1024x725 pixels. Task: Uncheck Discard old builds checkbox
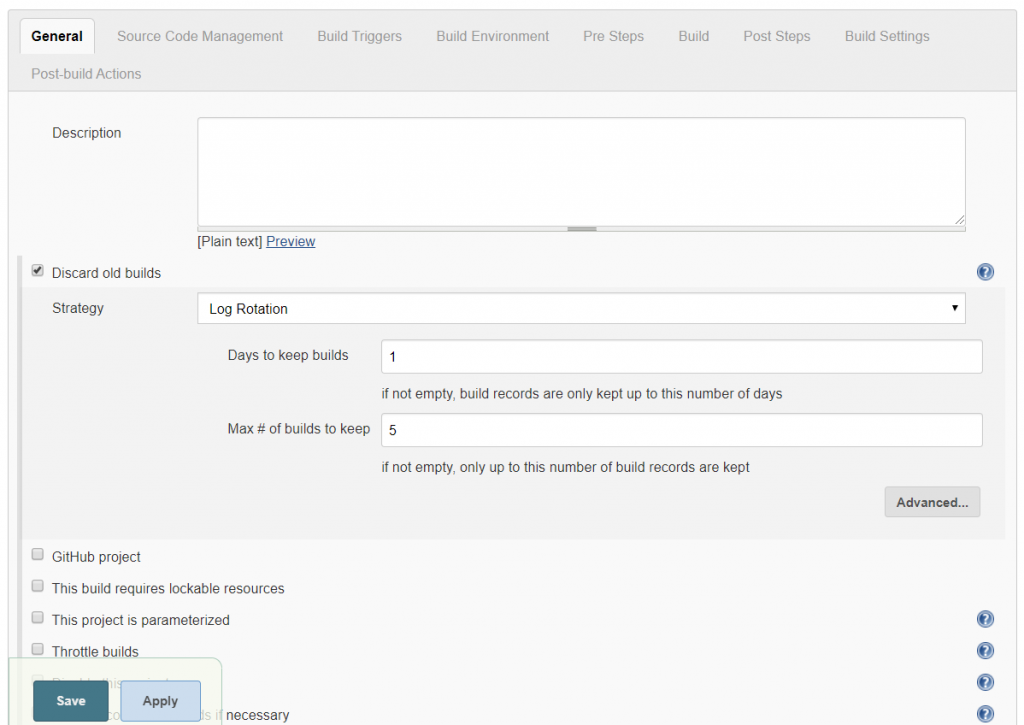point(38,270)
